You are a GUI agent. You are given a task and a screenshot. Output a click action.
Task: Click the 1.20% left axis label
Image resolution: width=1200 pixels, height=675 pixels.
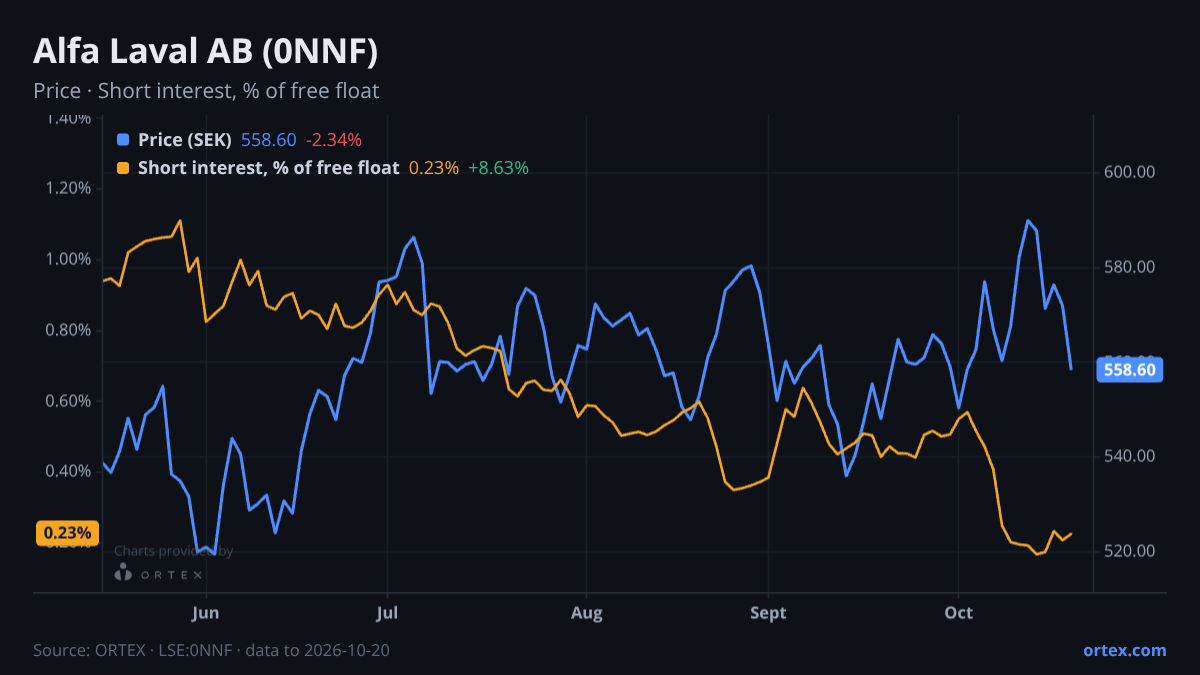[x=68, y=188]
